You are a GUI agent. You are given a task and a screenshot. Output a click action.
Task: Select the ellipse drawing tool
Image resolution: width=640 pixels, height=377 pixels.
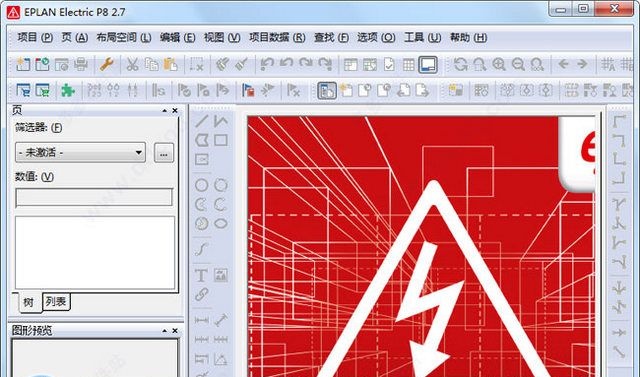(221, 224)
